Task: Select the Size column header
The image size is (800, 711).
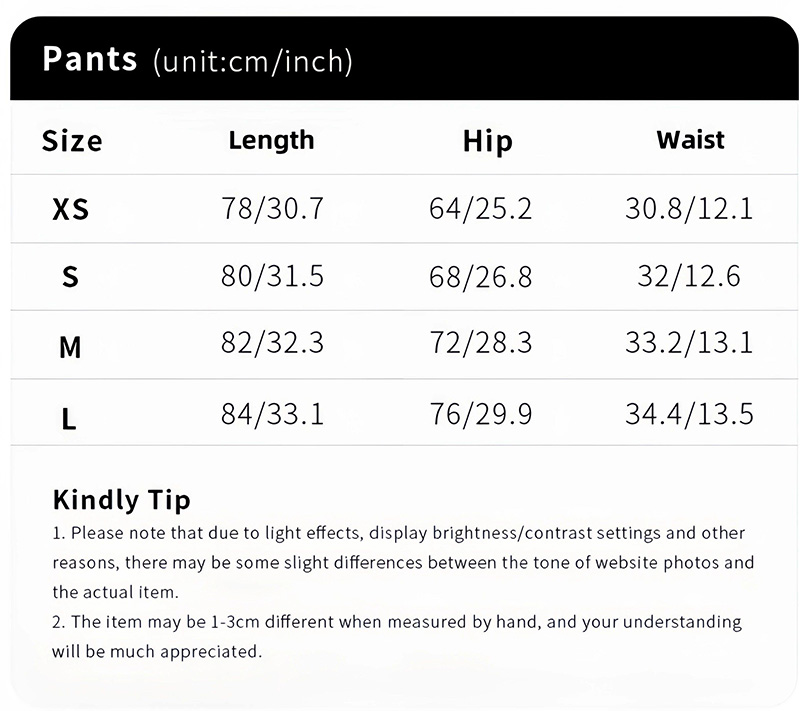Action: (72, 141)
